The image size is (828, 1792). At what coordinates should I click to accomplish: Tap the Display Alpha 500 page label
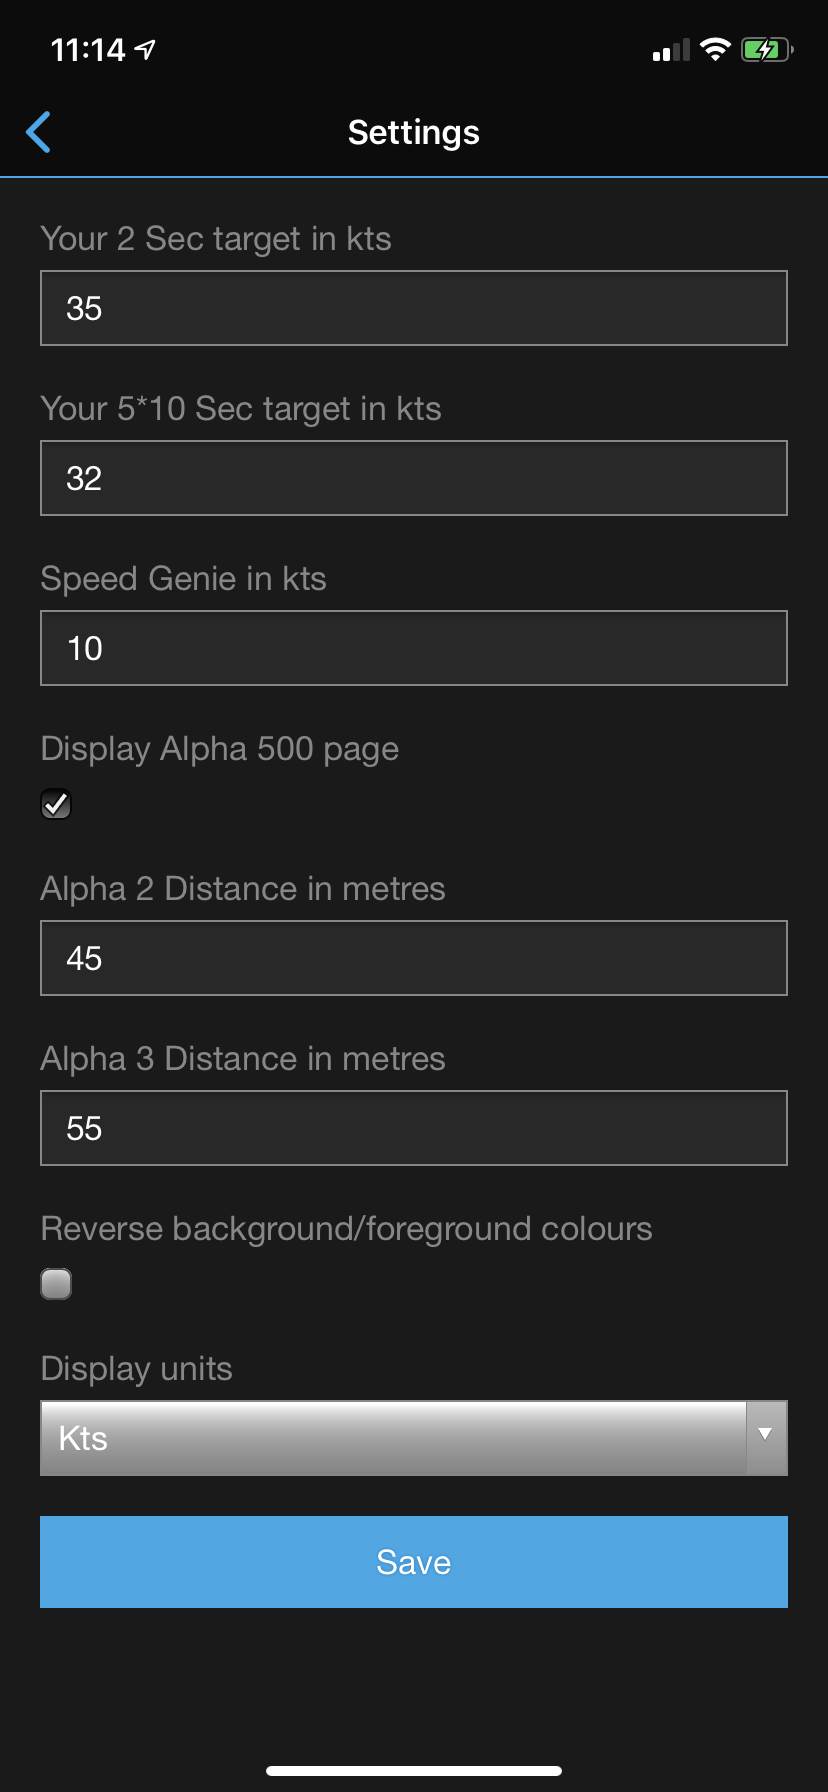click(x=220, y=749)
